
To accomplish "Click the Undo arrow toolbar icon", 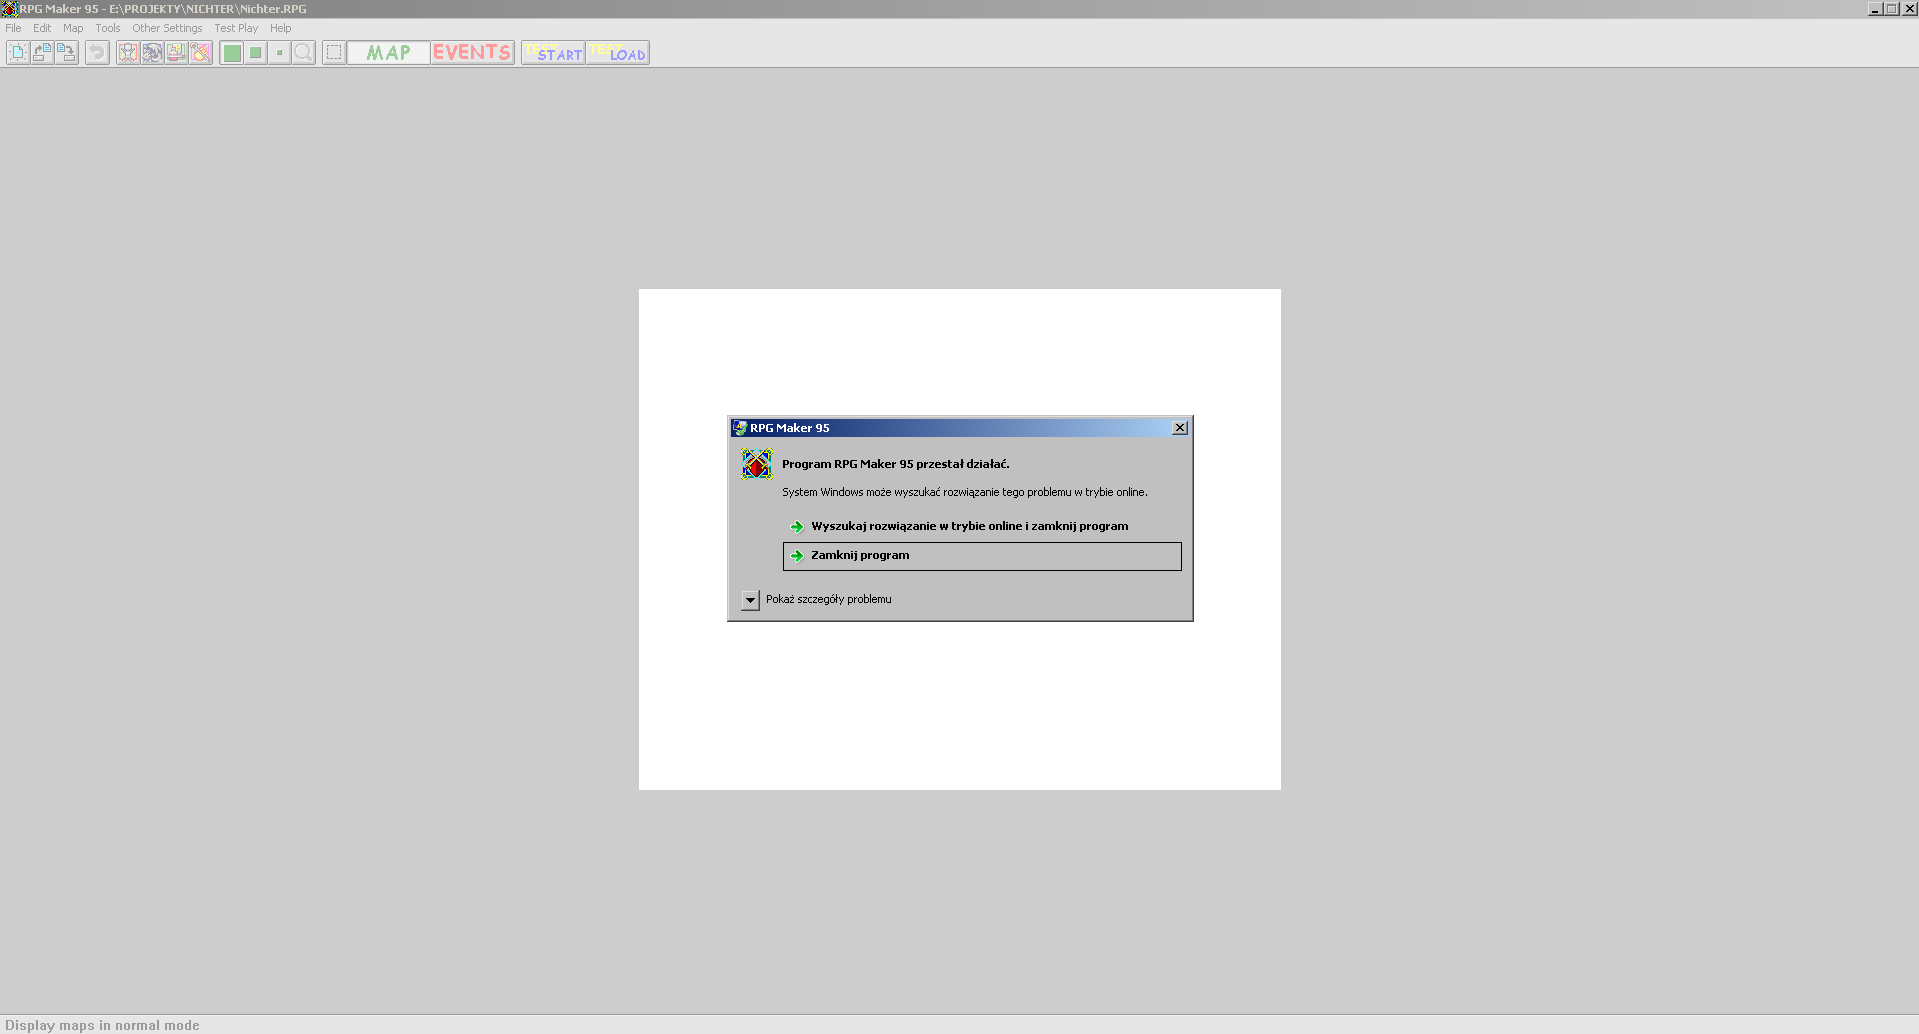I will click(x=97, y=53).
